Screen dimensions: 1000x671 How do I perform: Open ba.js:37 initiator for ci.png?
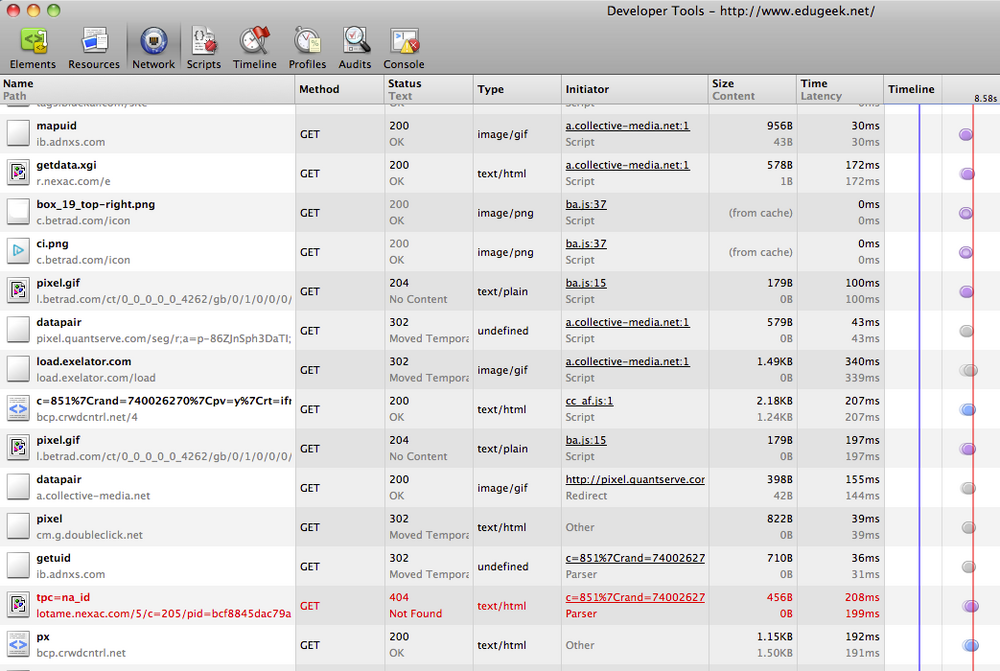[585, 244]
